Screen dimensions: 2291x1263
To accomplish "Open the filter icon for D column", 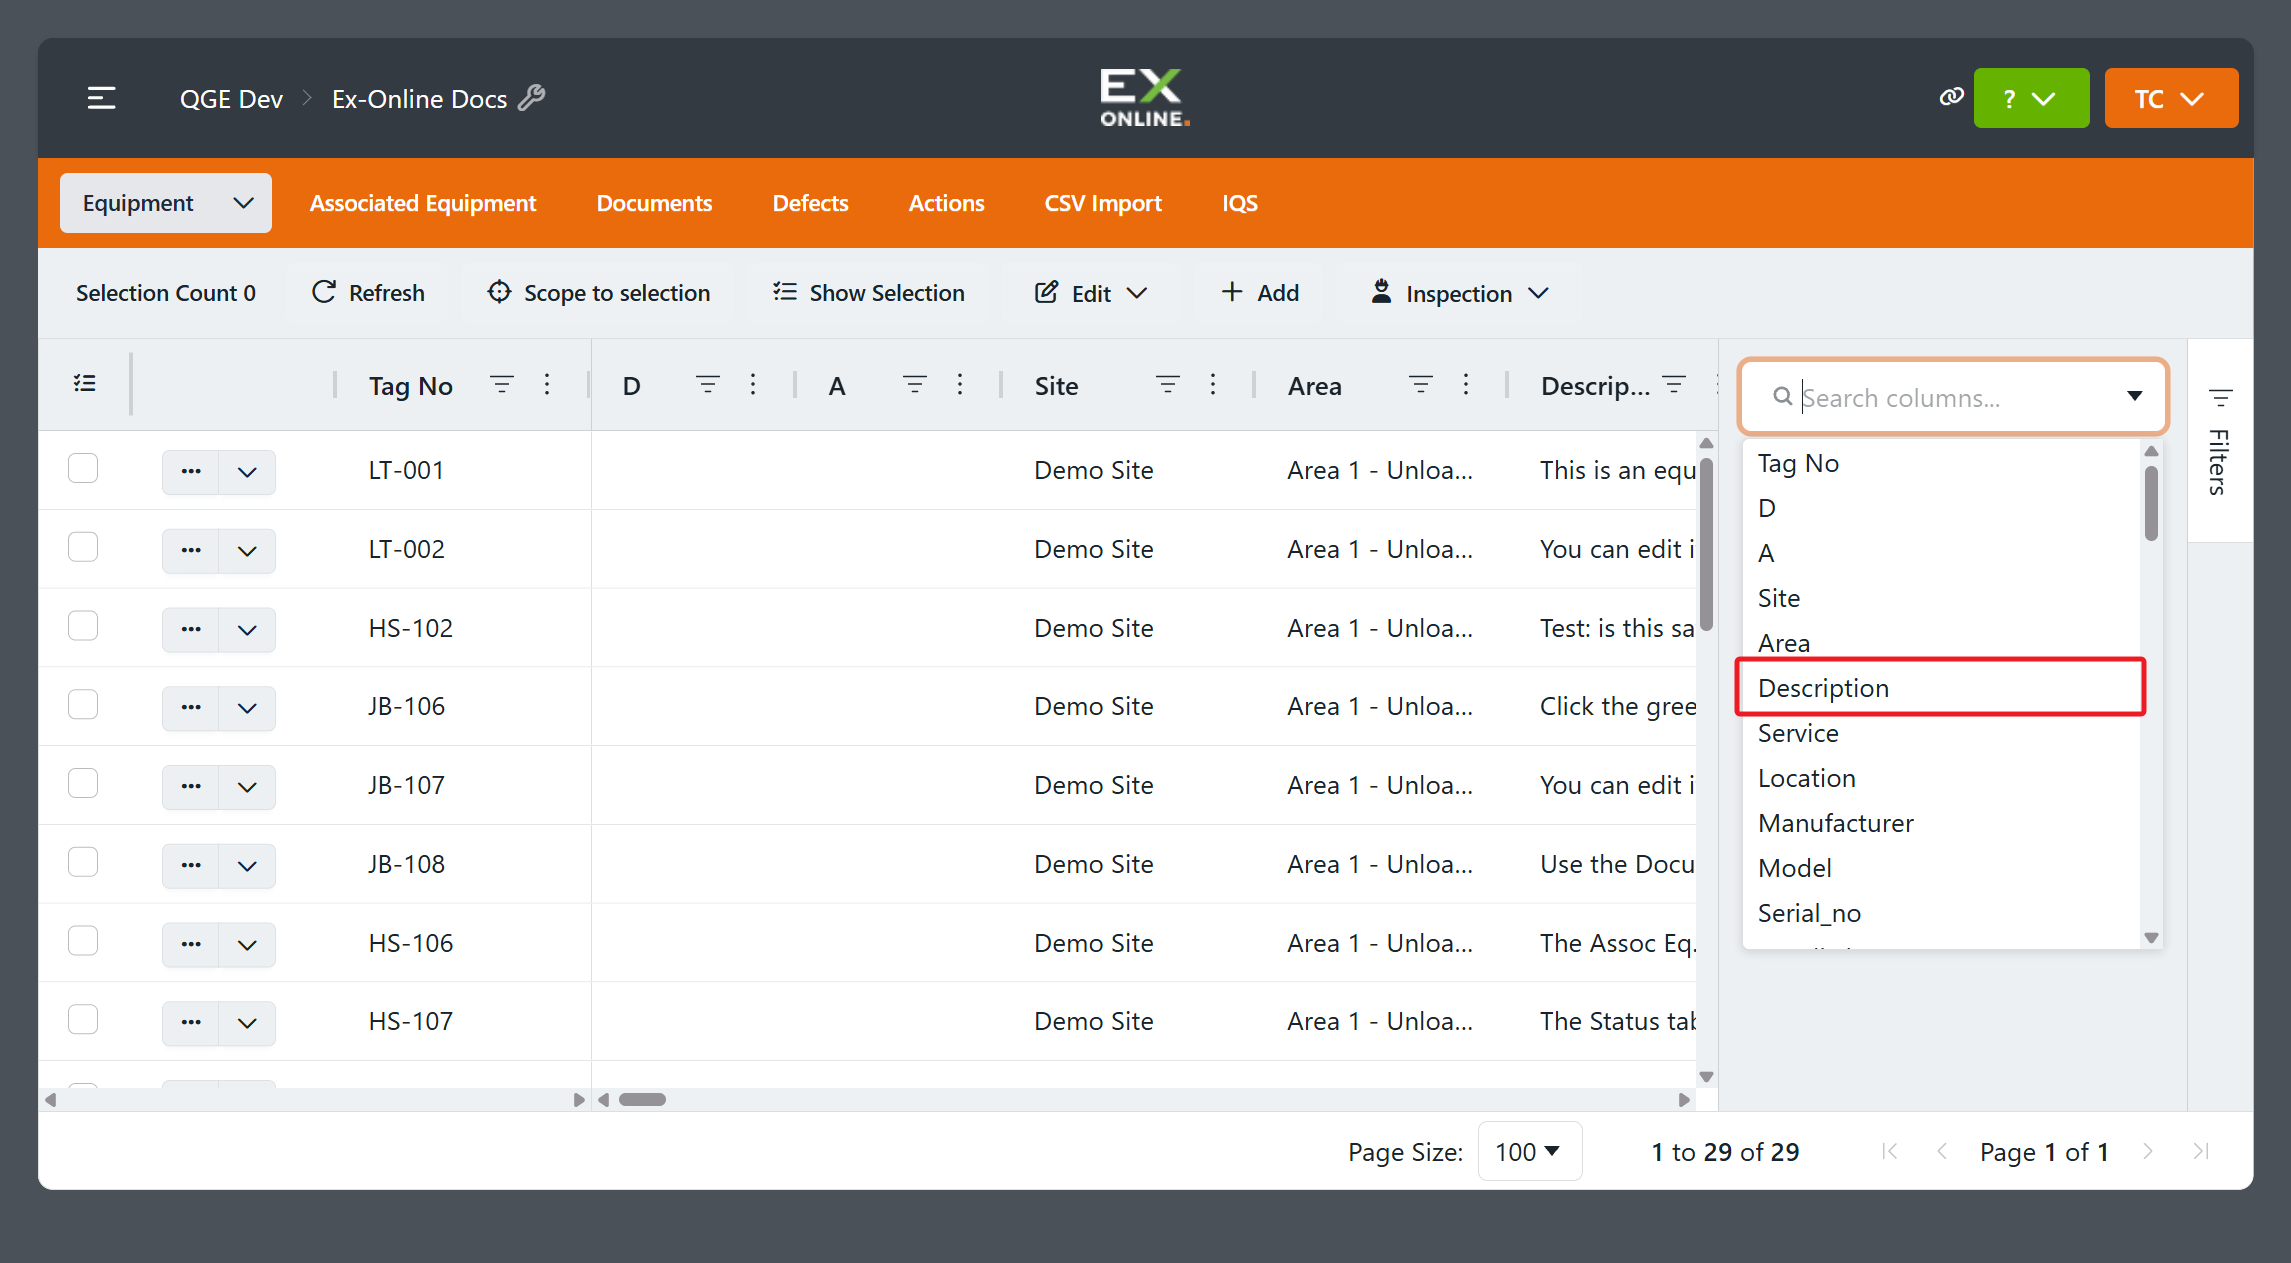I will (708, 385).
